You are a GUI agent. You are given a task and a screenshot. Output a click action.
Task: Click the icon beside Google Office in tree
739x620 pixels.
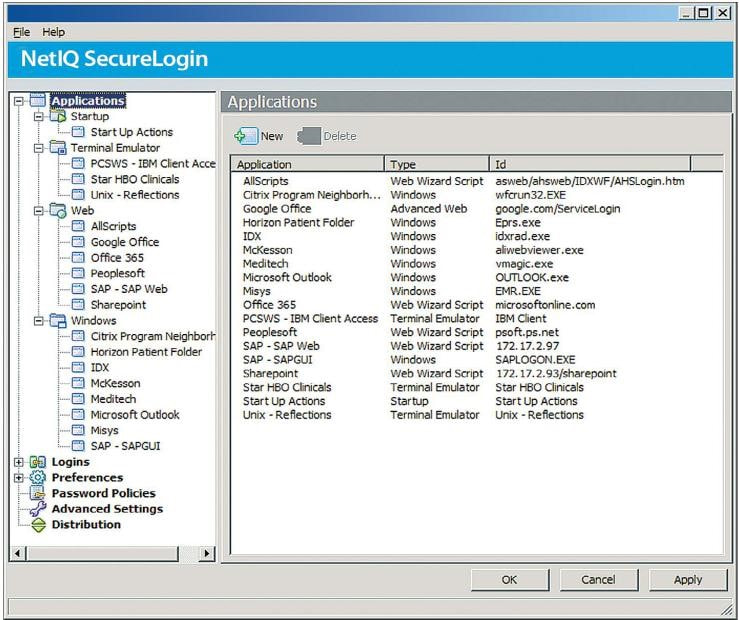78,242
